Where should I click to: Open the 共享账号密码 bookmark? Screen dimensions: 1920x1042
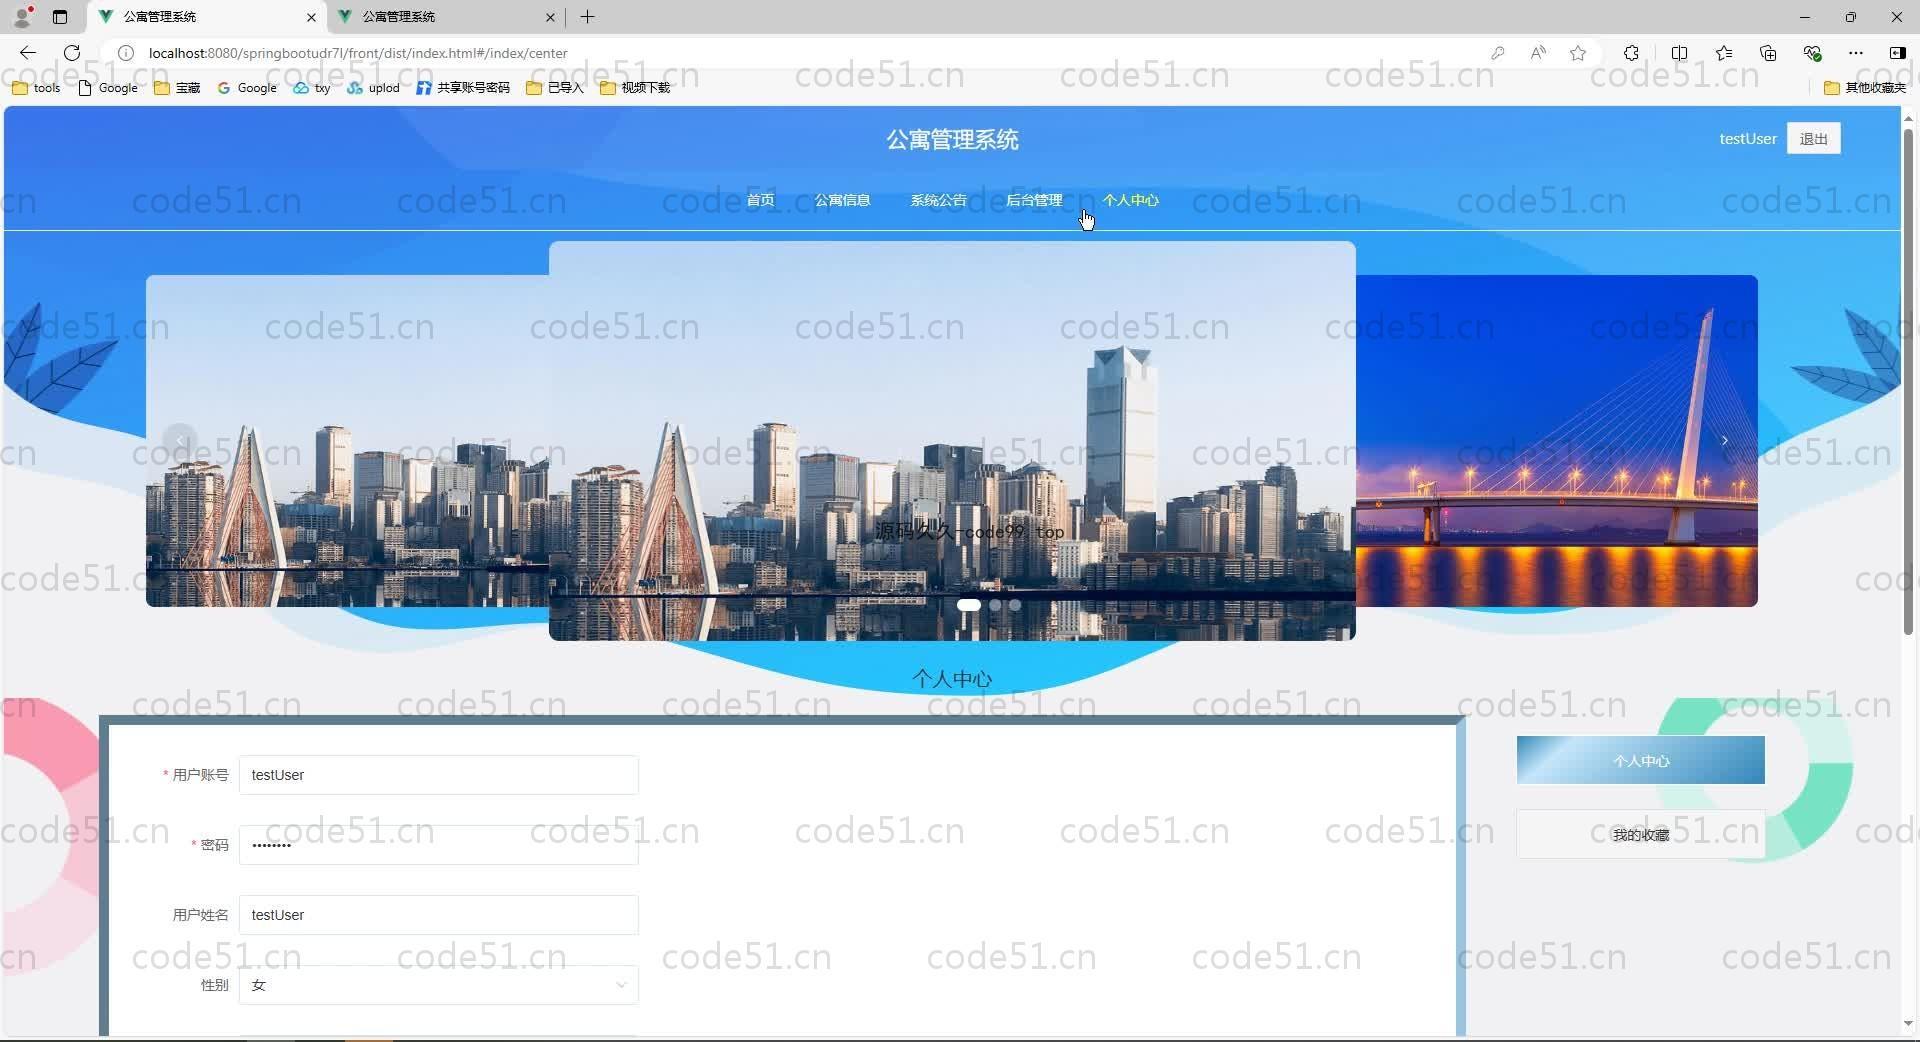pyautogui.click(x=463, y=88)
